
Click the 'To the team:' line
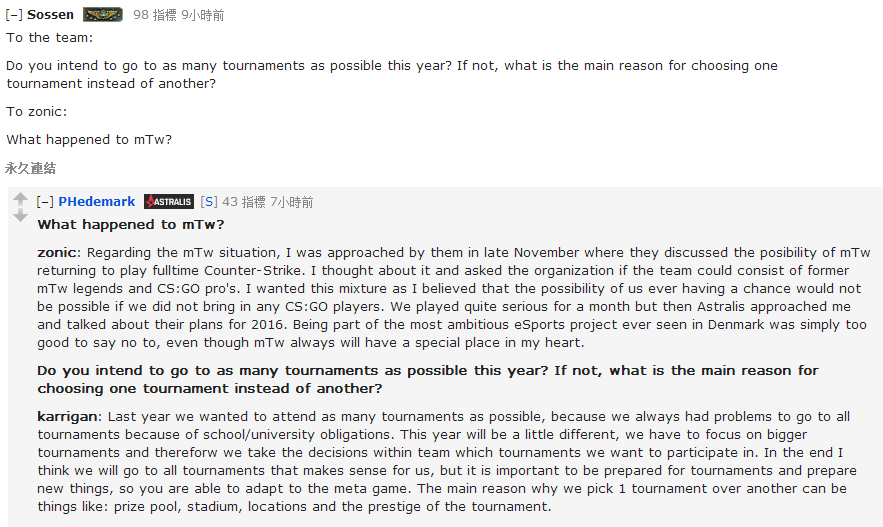click(x=50, y=38)
